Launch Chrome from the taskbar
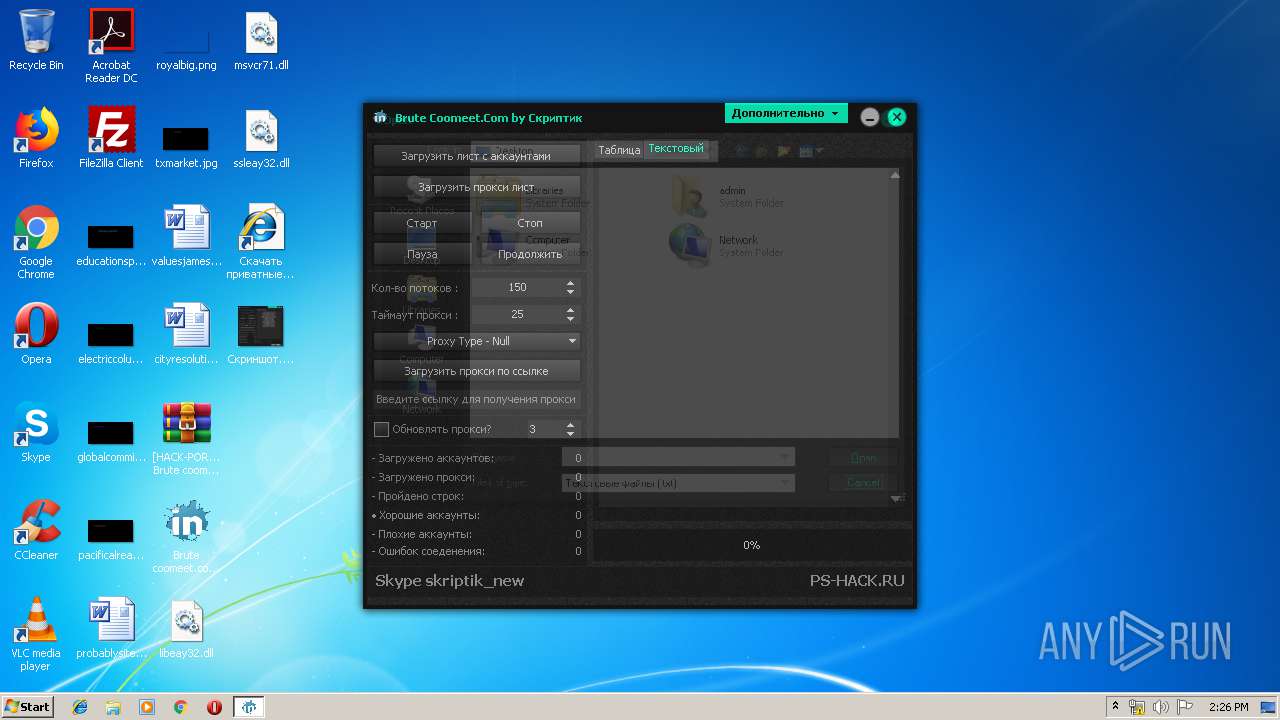The height and width of the screenshot is (720, 1280). (181, 707)
